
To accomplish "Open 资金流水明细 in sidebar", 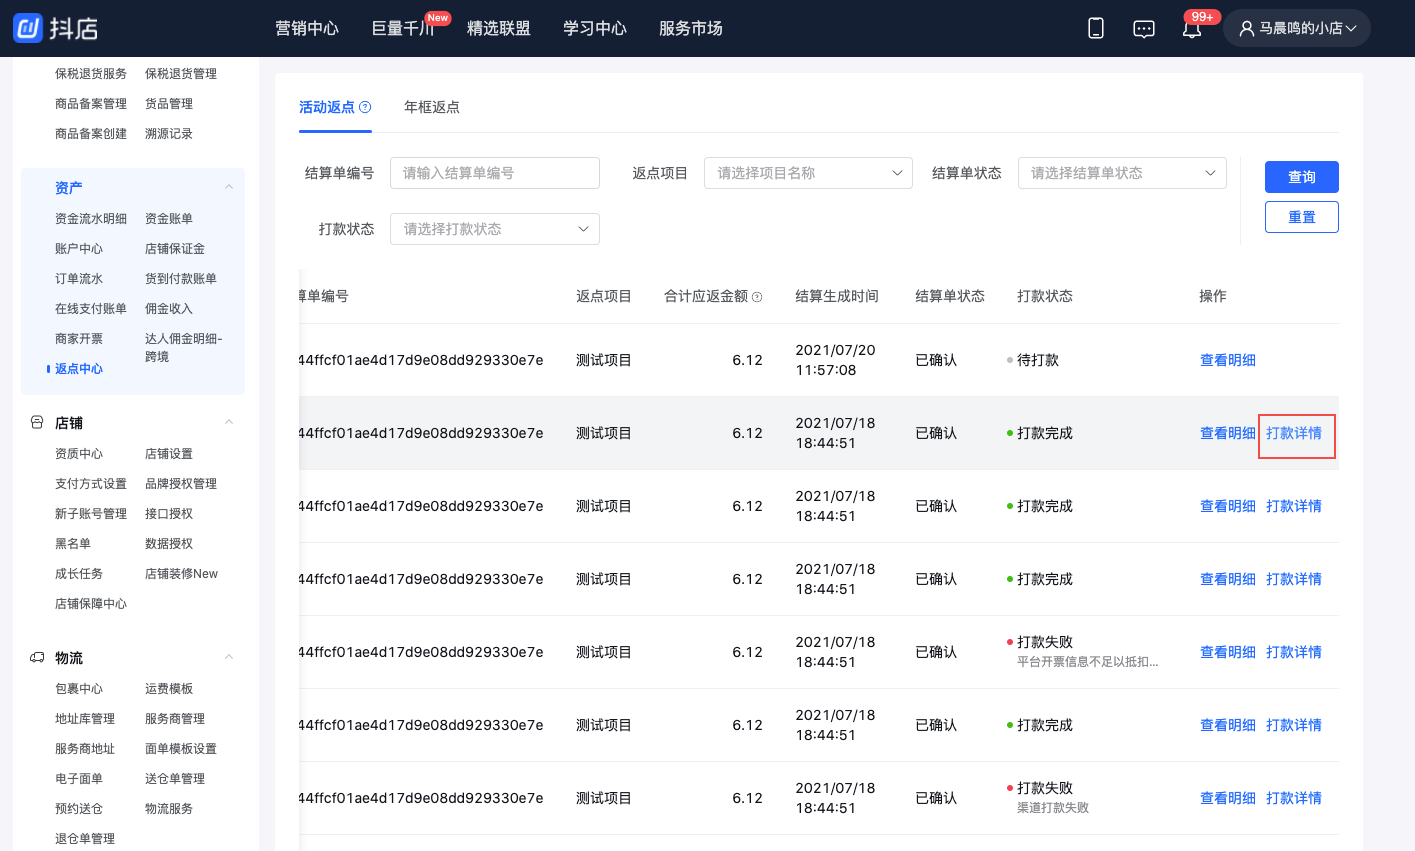I will pos(91,219).
